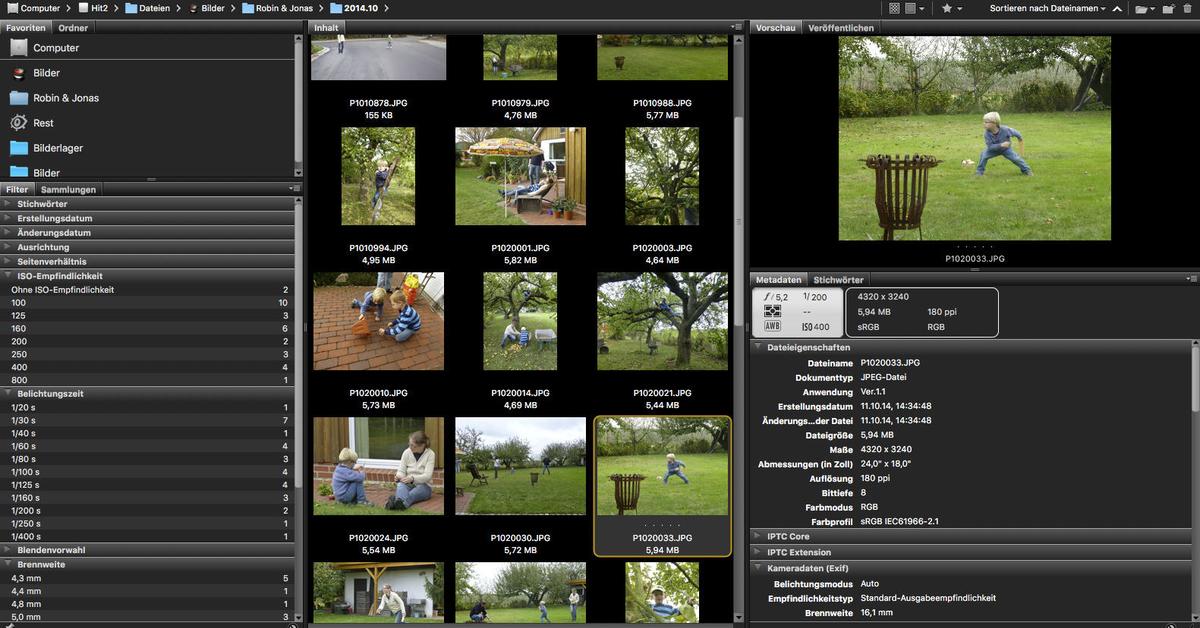Open the Rest favorite with the gear icon

[x=18, y=122]
